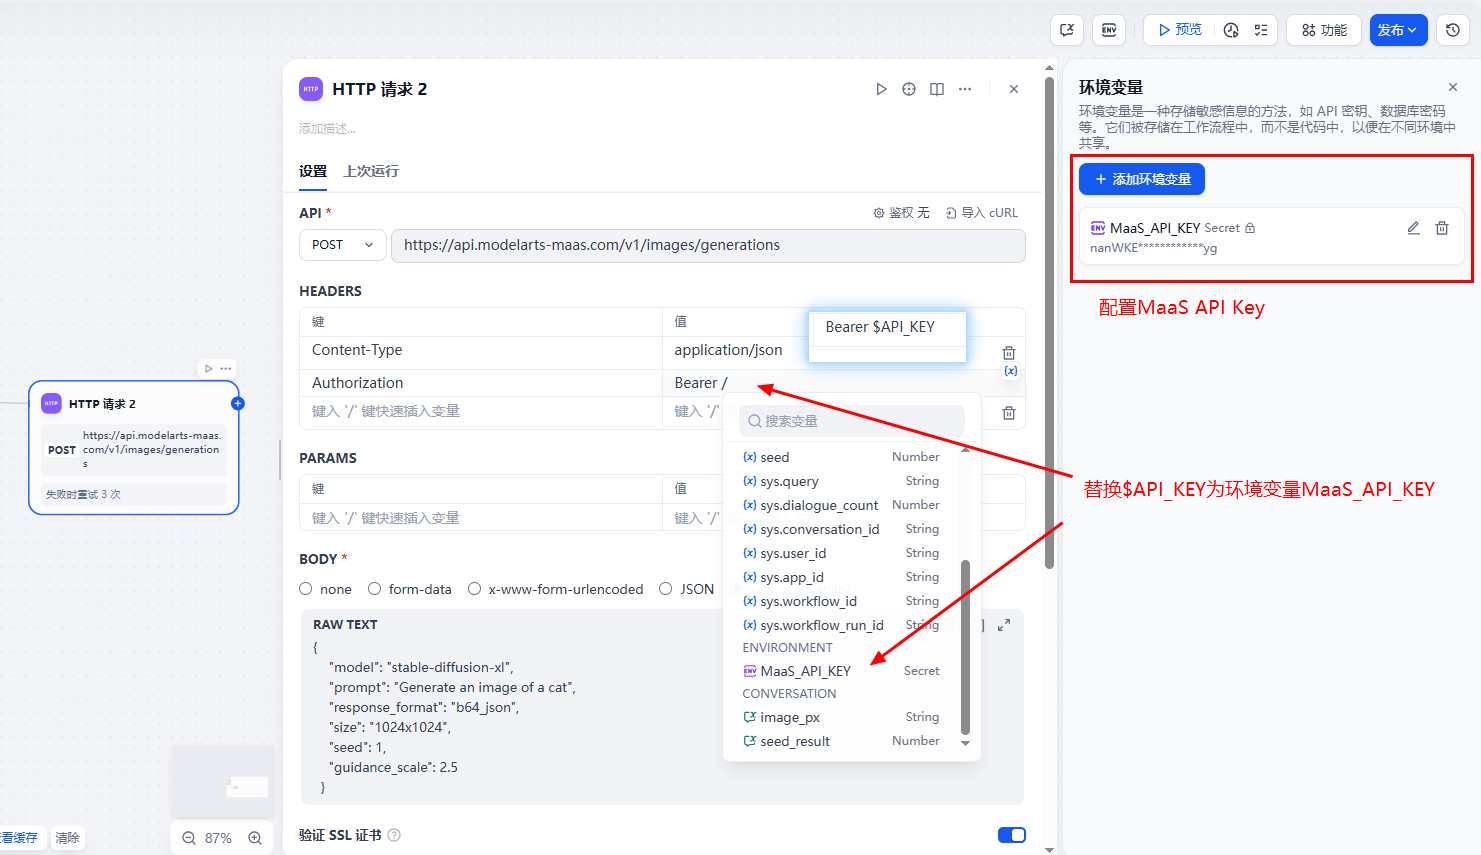This screenshot has height=855, width=1481.
Task: Choose sys.workflow_id from variable list
Action: coord(841,601)
